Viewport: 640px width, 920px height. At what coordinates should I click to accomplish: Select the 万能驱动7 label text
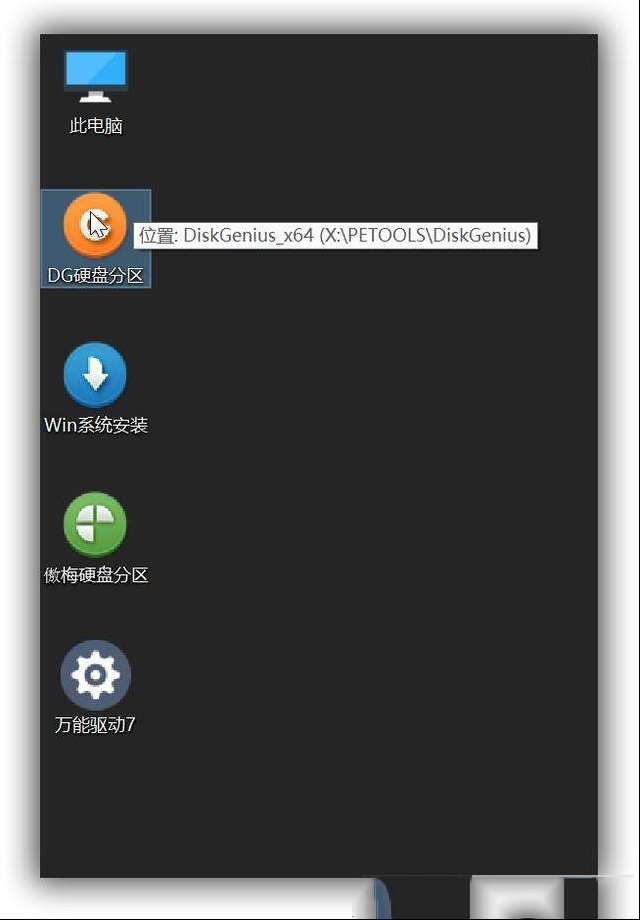pos(95,725)
